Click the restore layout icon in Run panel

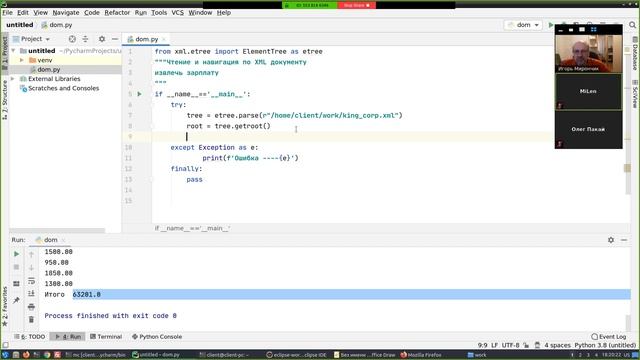click(16, 284)
